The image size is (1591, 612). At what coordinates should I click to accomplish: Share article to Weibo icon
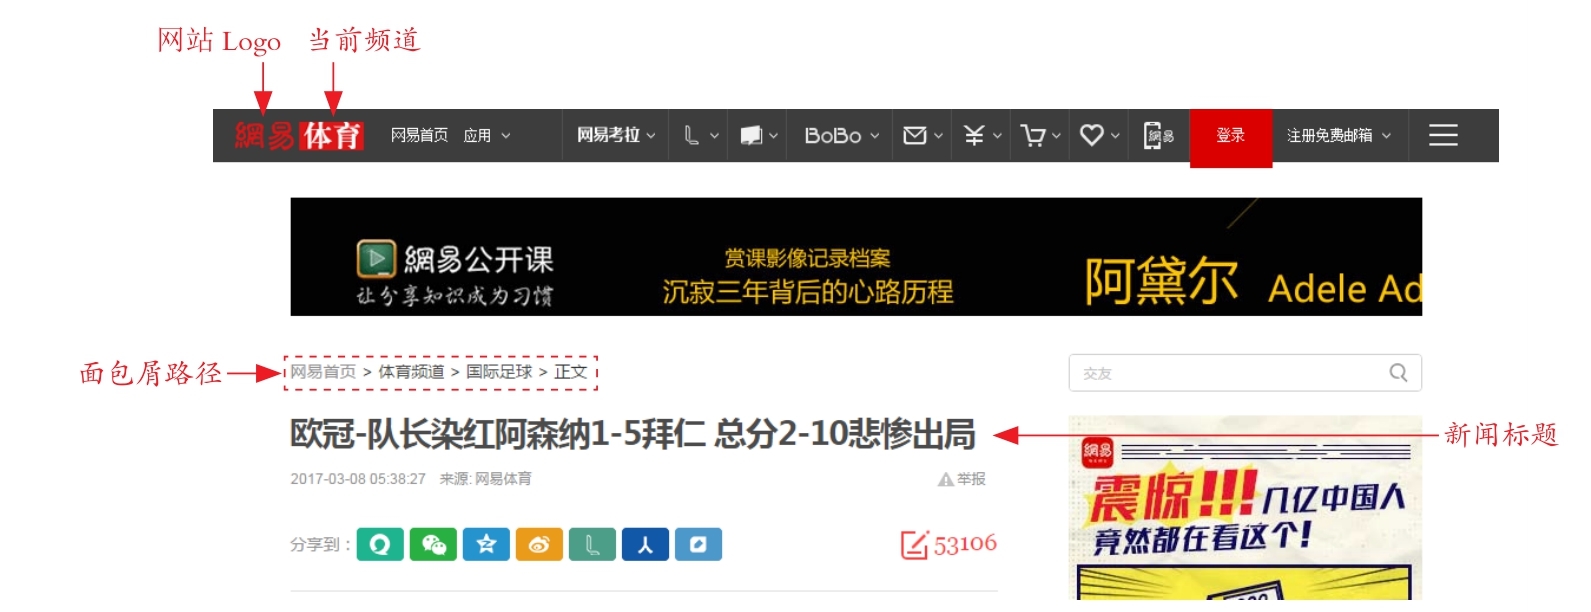tap(539, 544)
